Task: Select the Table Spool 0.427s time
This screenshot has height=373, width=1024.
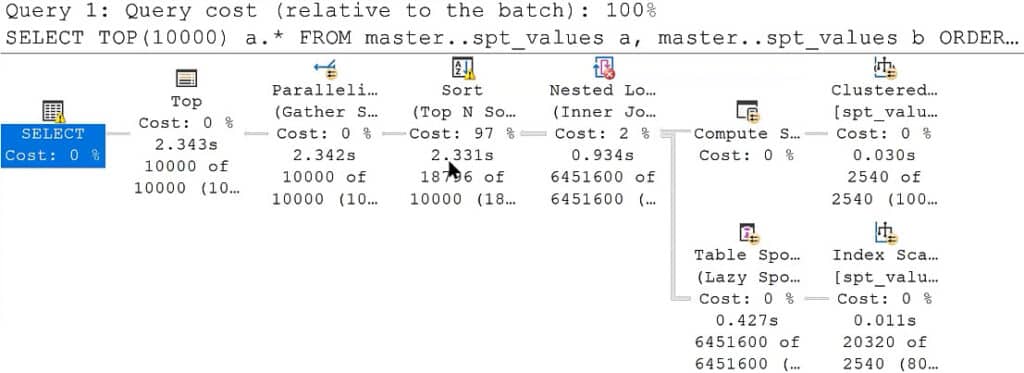Action: pos(746,321)
